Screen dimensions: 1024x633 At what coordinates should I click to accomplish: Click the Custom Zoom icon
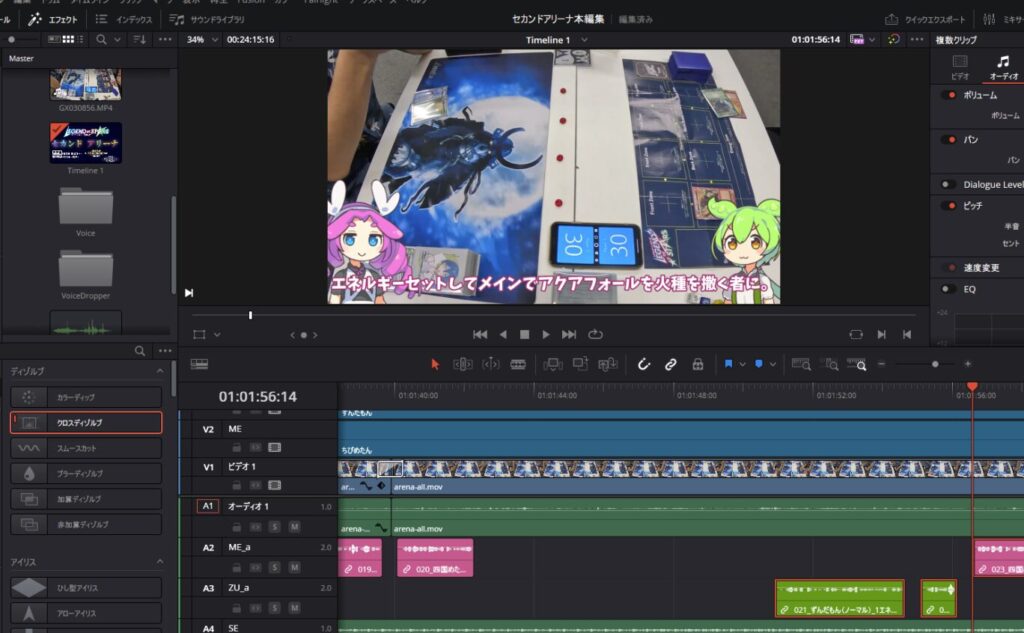[856, 364]
